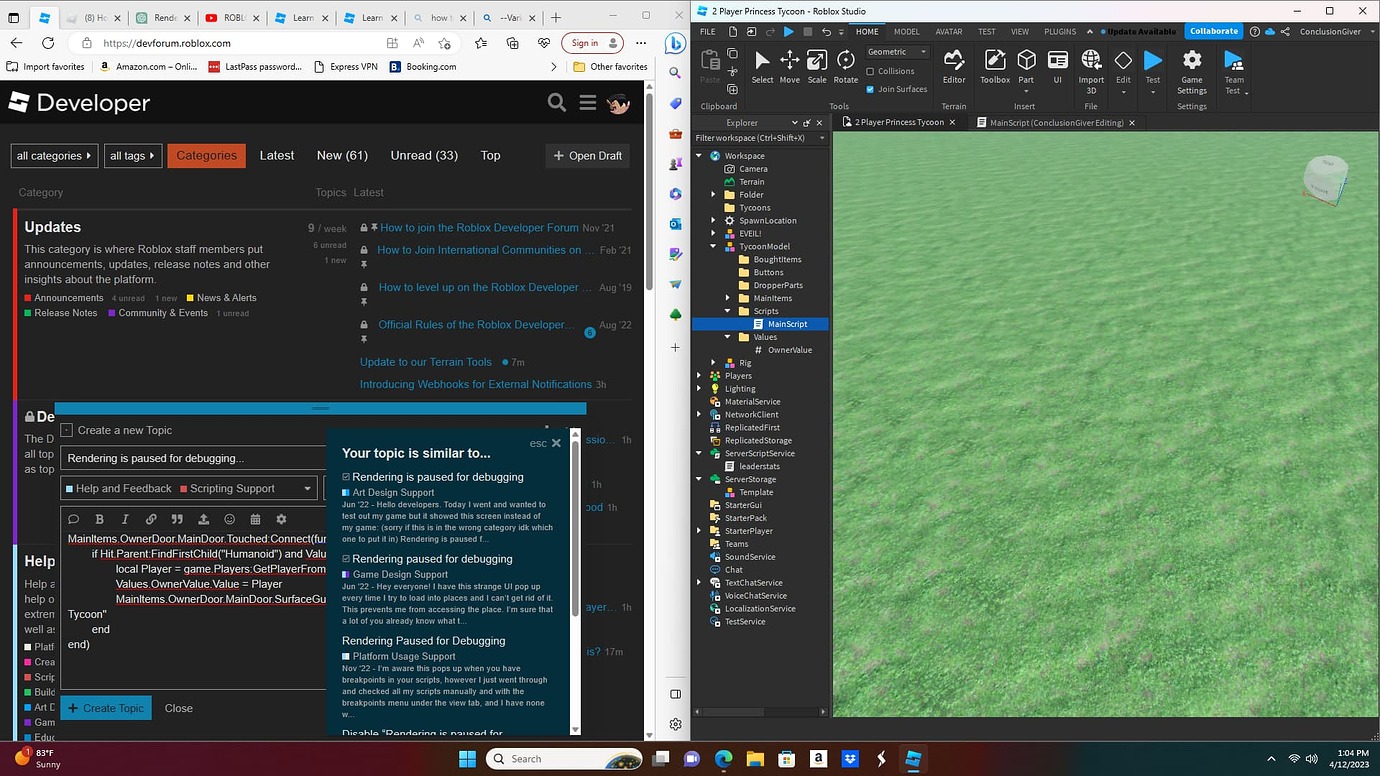
Task: Open the UI insert tool
Action: 1058,67
